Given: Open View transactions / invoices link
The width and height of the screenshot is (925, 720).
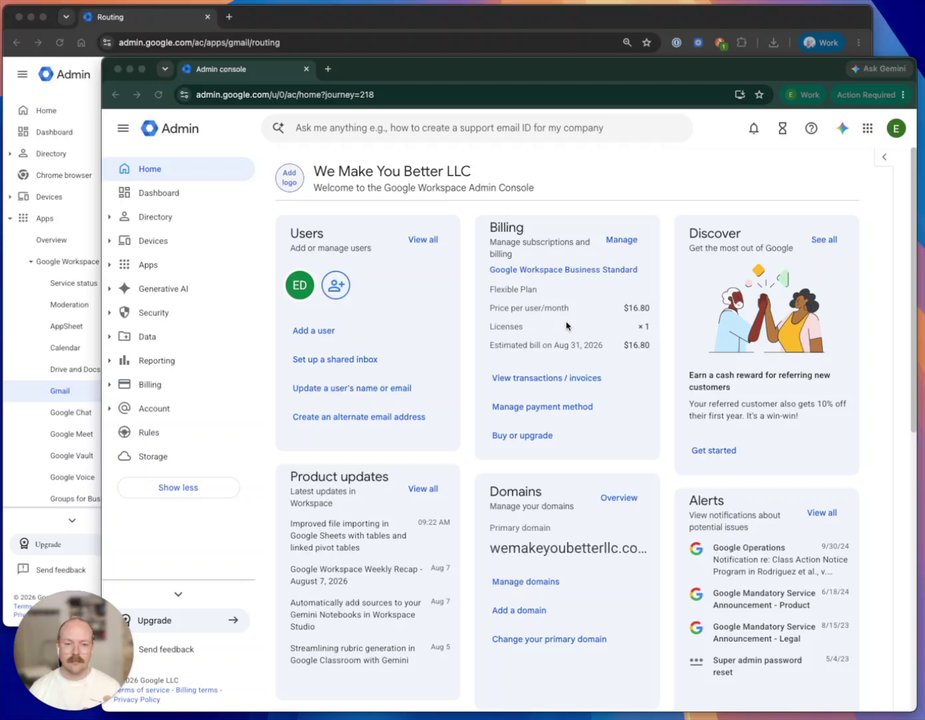Looking at the screenshot, I should coord(546,378).
